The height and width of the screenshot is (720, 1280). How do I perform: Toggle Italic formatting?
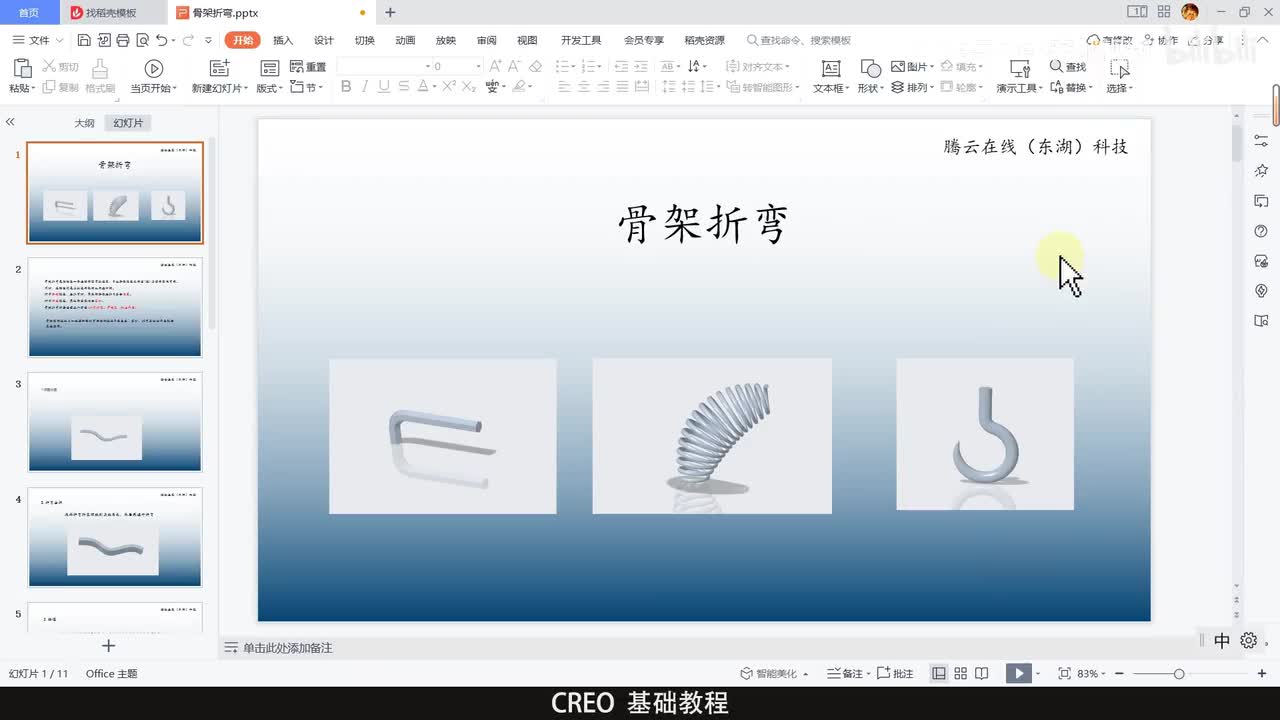pyautogui.click(x=365, y=87)
